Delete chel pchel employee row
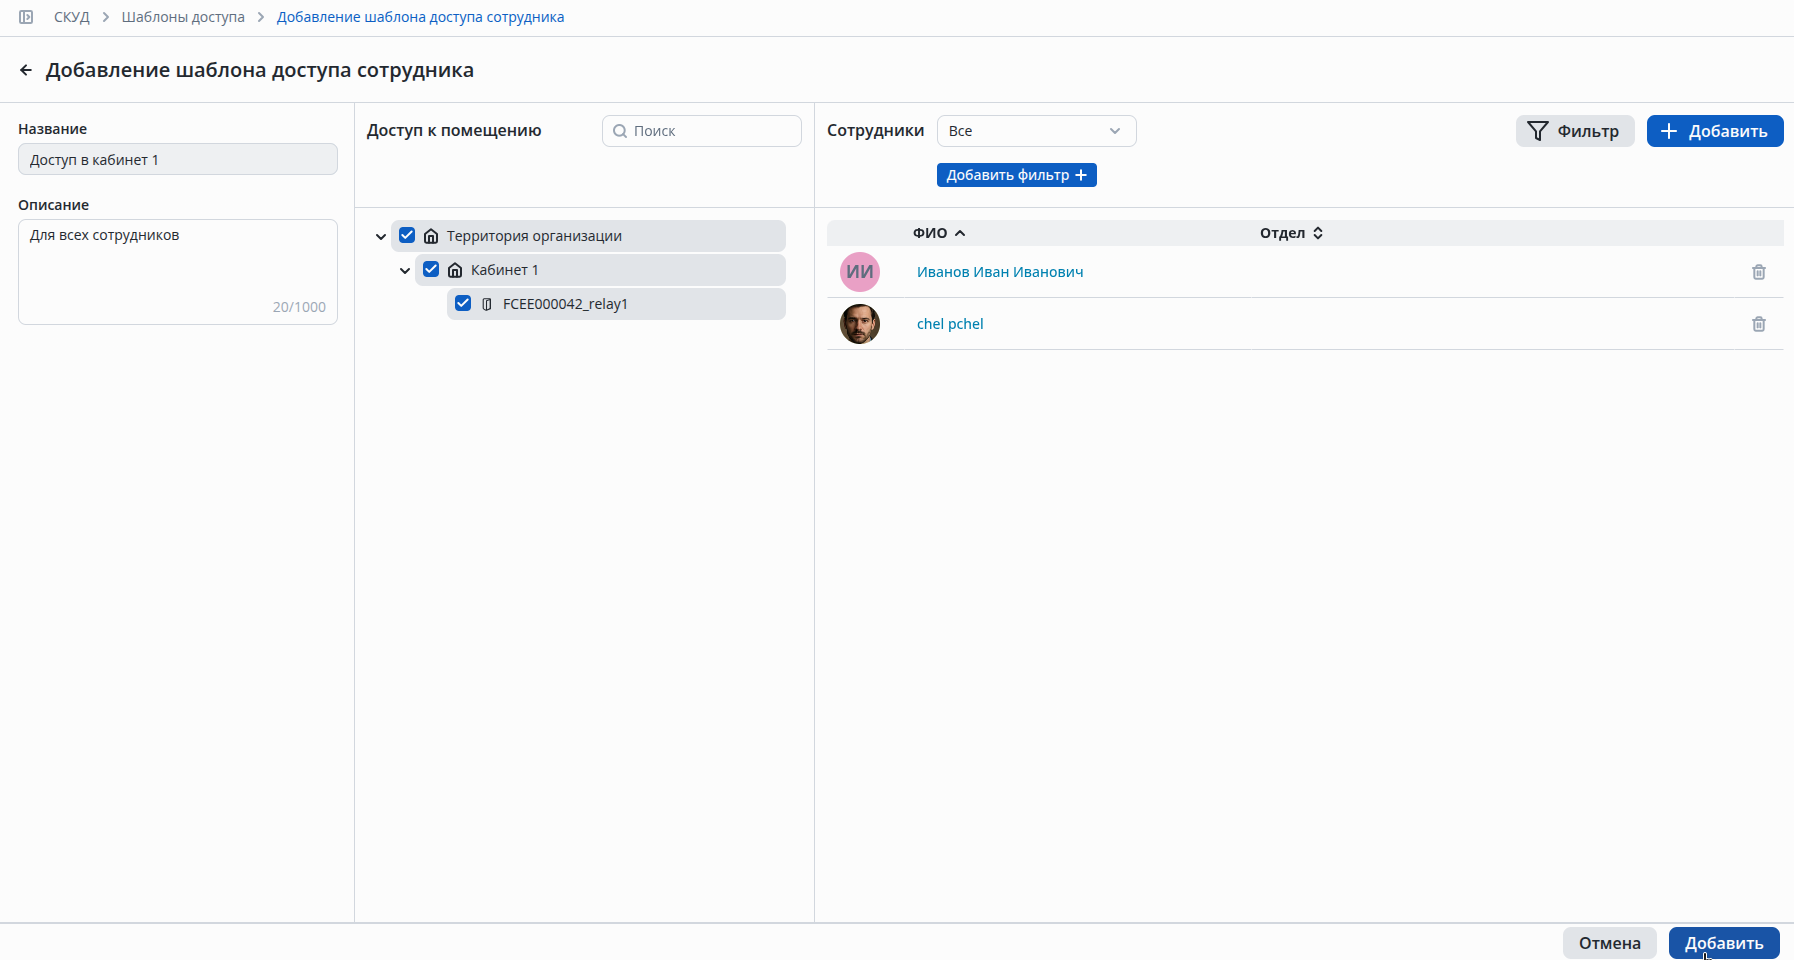The height and width of the screenshot is (960, 1794). pyautogui.click(x=1759, y=324)
